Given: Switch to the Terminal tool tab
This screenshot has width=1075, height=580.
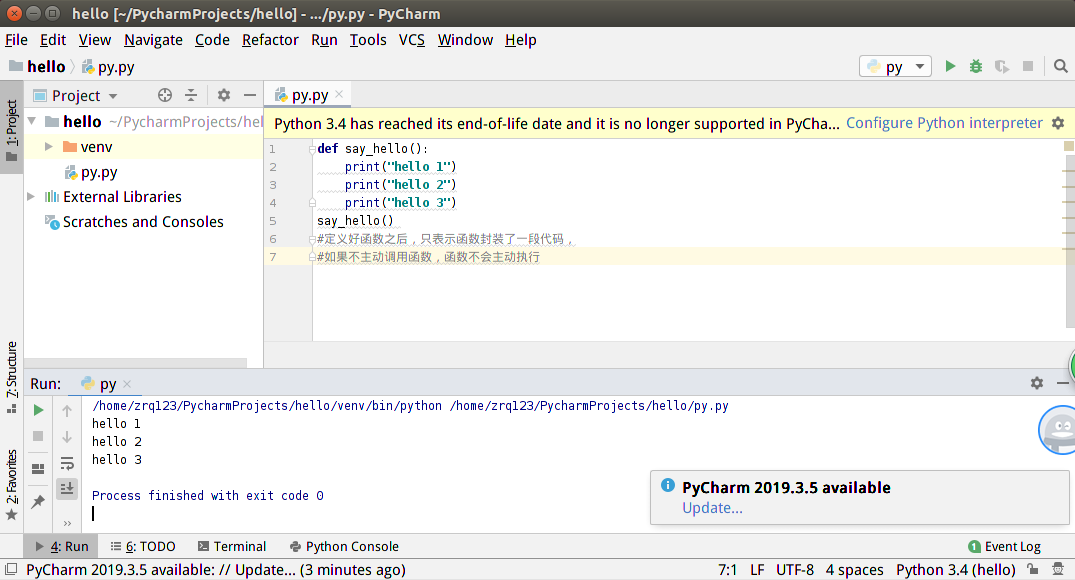Looking at the screenshot, I should (232, 546).
